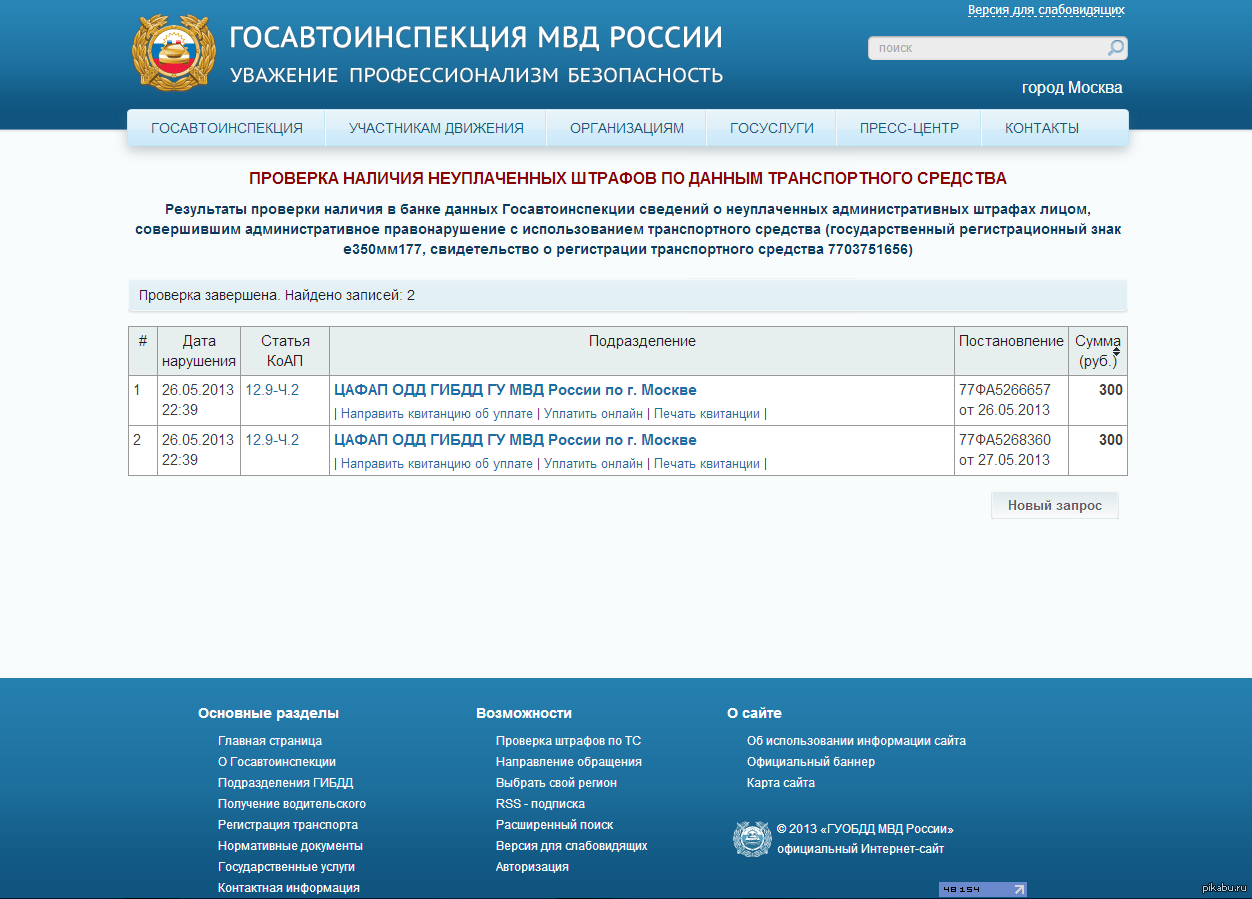1252x899 pixels.
Task: Open RSS - подписка footer link
Action: pos(540,804)
